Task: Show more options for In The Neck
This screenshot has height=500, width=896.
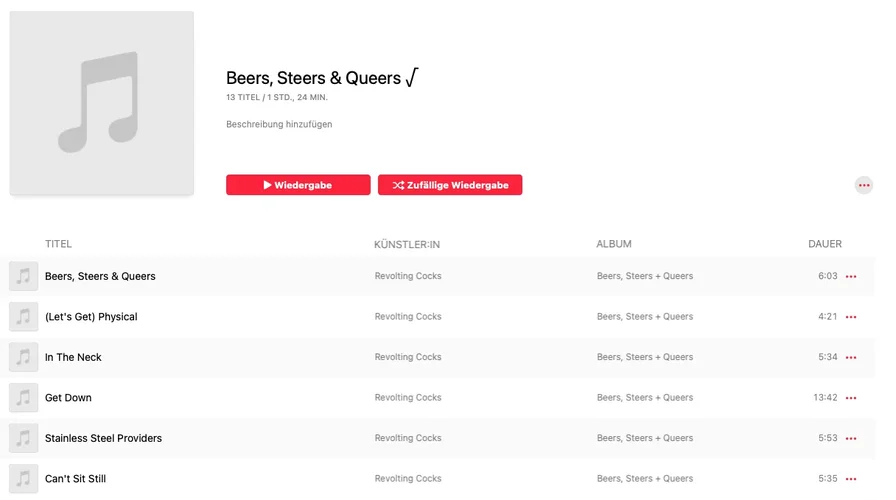Action: click(851, 358)
